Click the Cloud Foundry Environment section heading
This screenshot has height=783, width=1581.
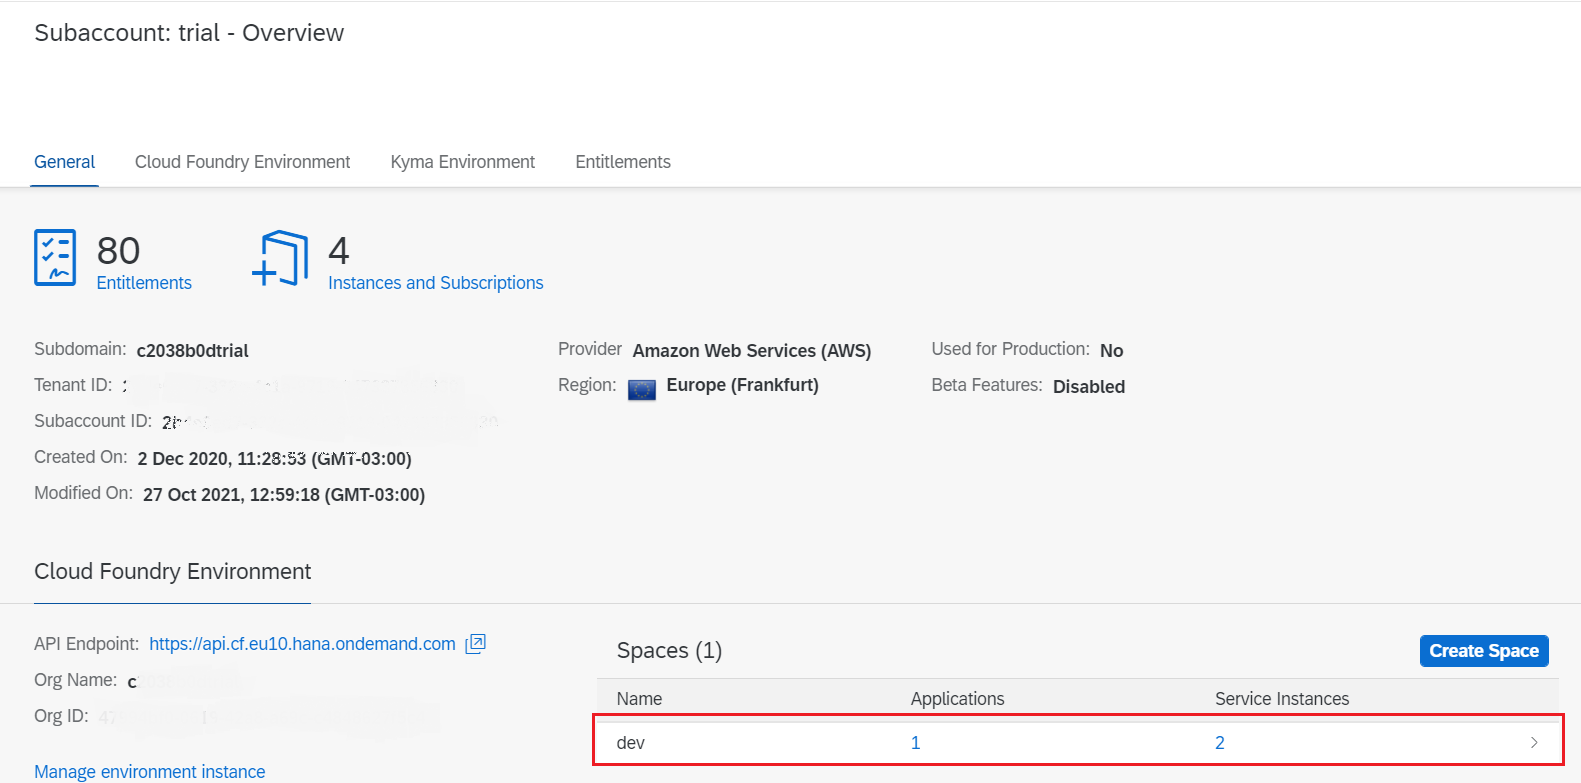[x=173, y=571]
